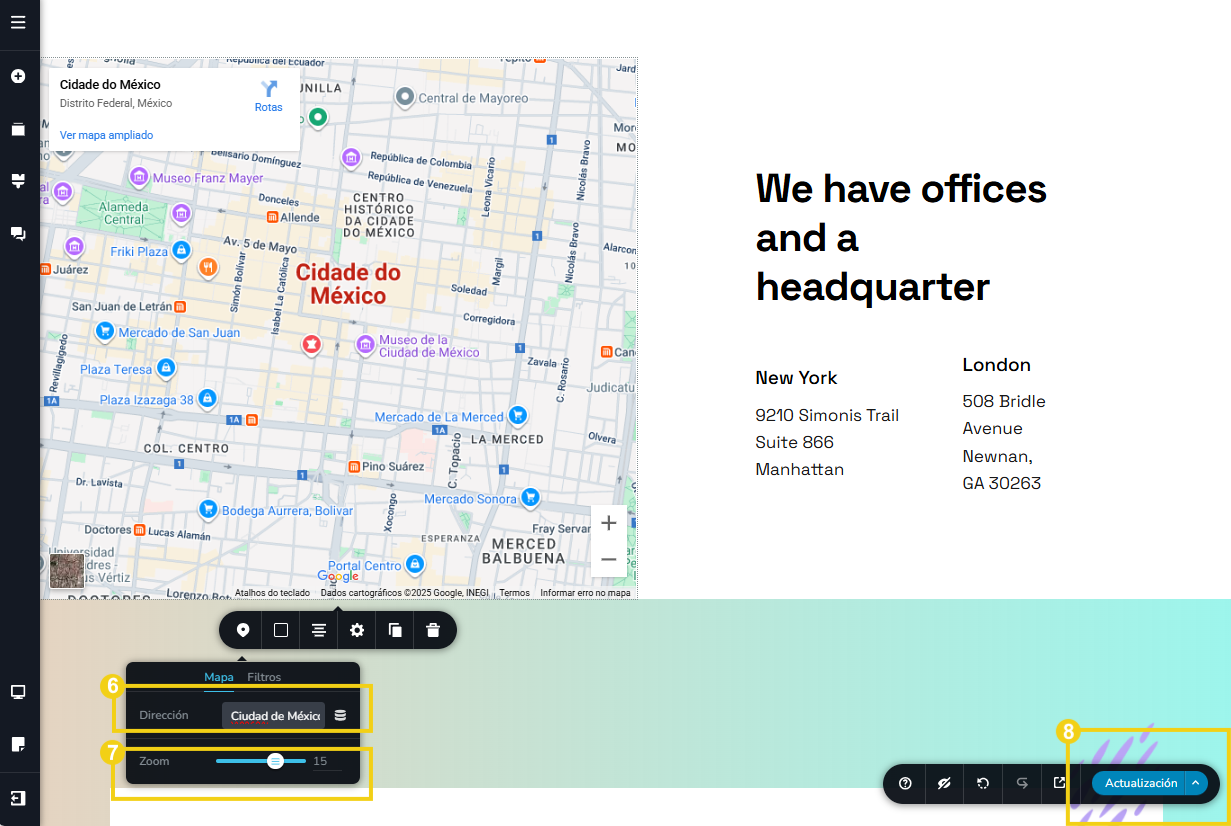Switch to the Filtros tab
Screen dimensions: 1231x826
pos(264,677)
